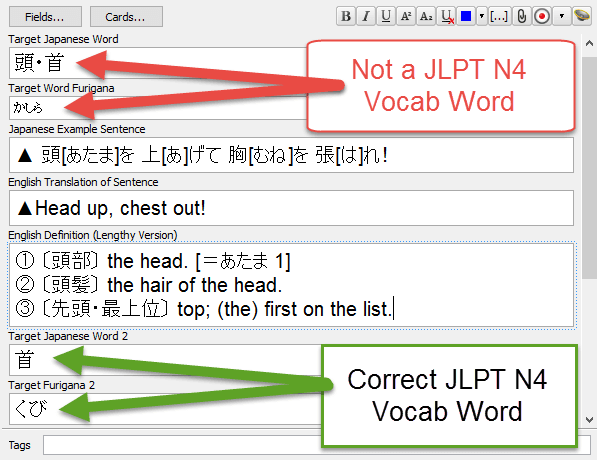The width and height of the screenshot is (597, 460).
Task: Open the Fields... dialog
Action: [x=45, y=17]
